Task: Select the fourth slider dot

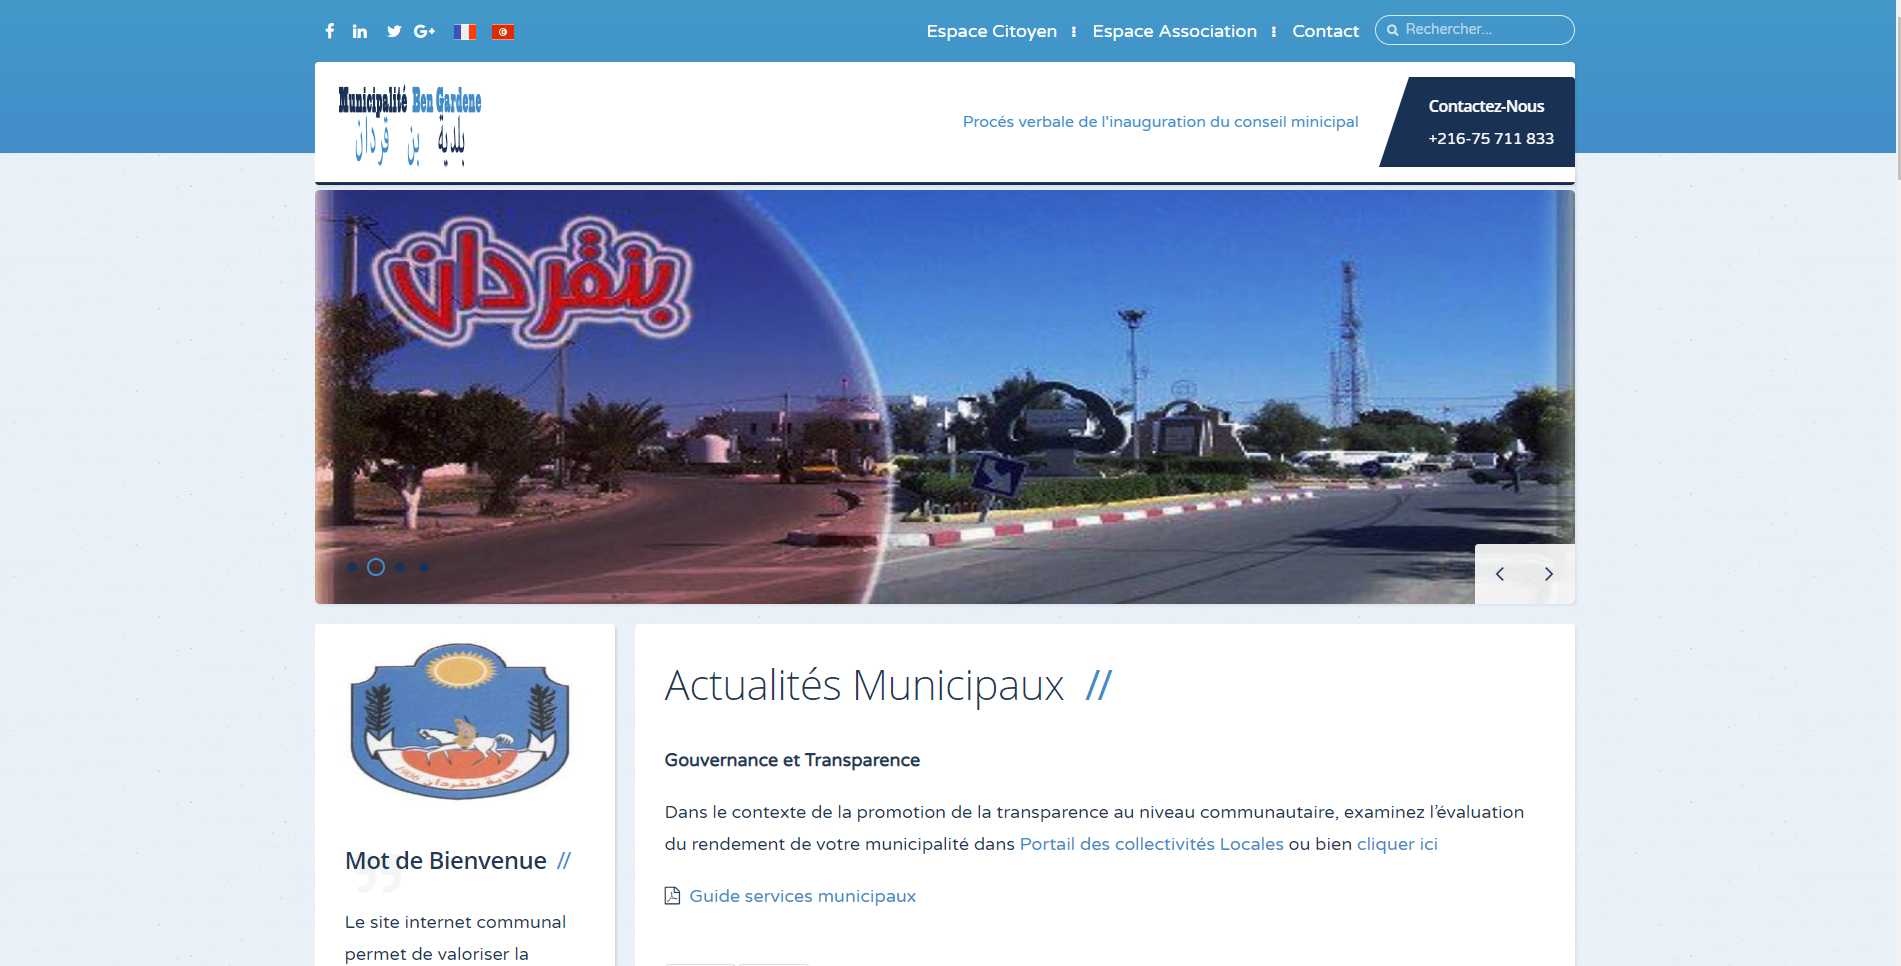Action: [424, 567]
